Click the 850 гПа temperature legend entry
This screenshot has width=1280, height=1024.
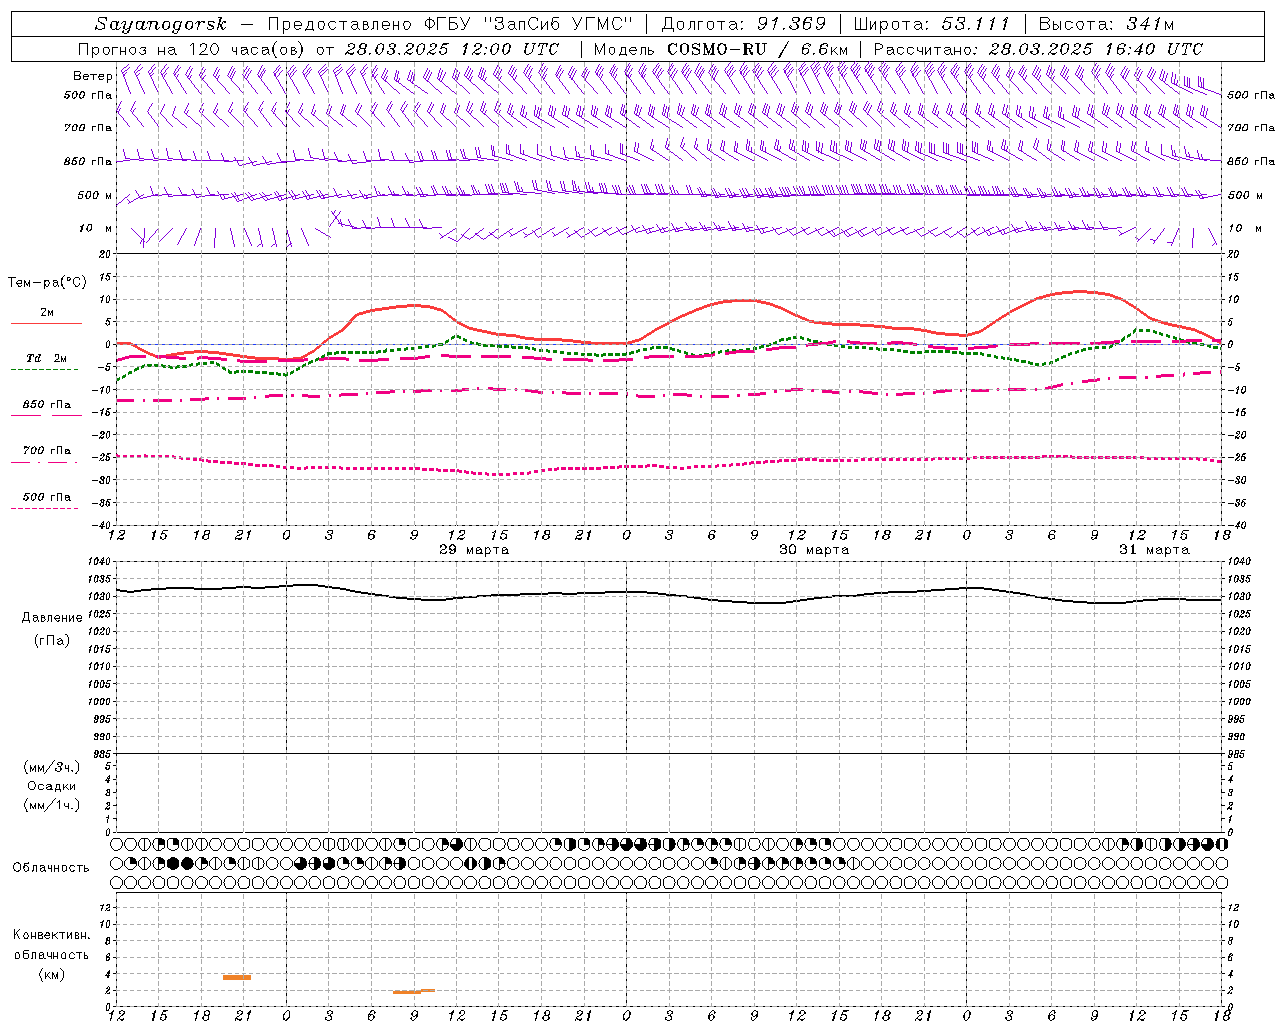point(46,405)
